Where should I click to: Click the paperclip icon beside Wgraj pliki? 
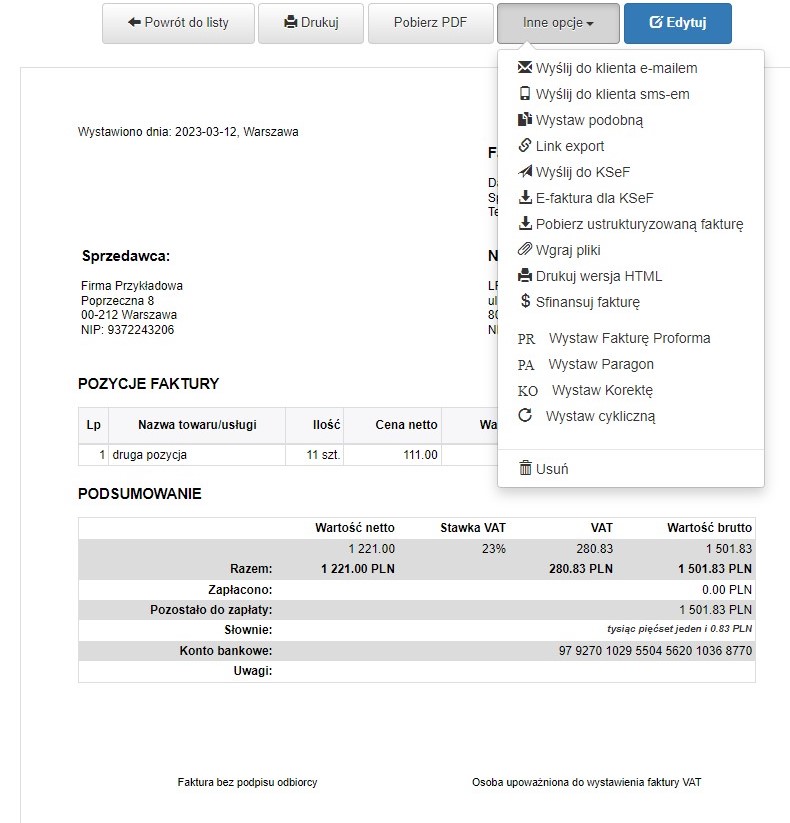point(524,249)
